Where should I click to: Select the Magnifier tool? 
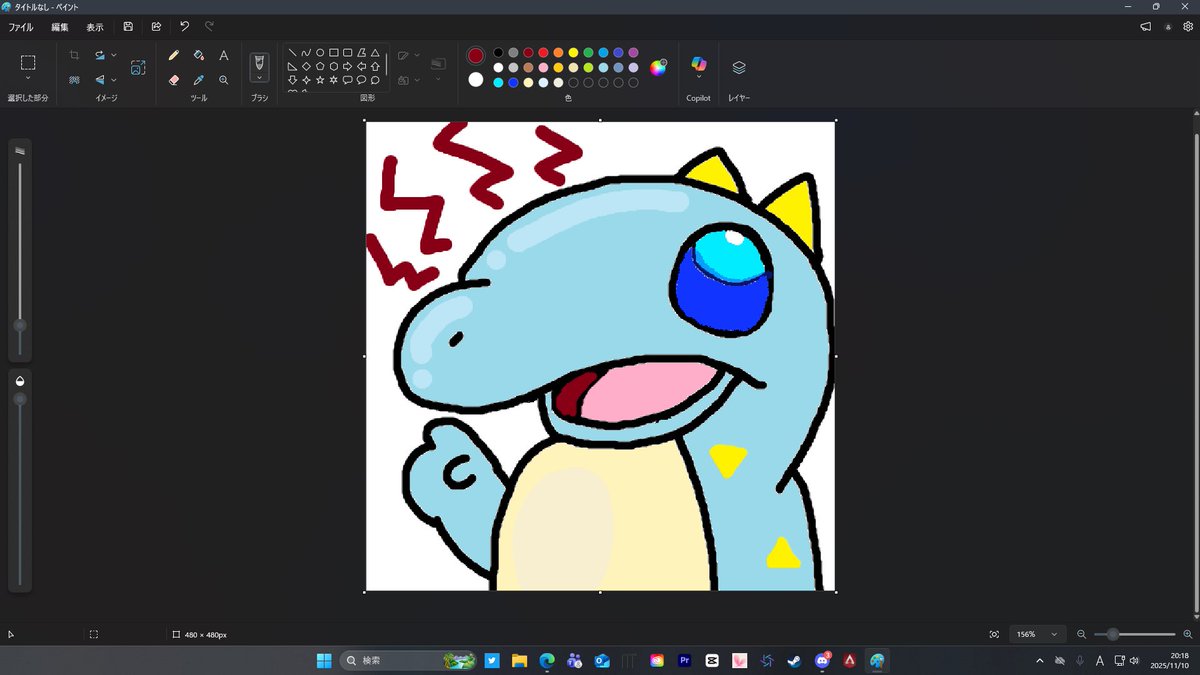[x=224, y=80]
